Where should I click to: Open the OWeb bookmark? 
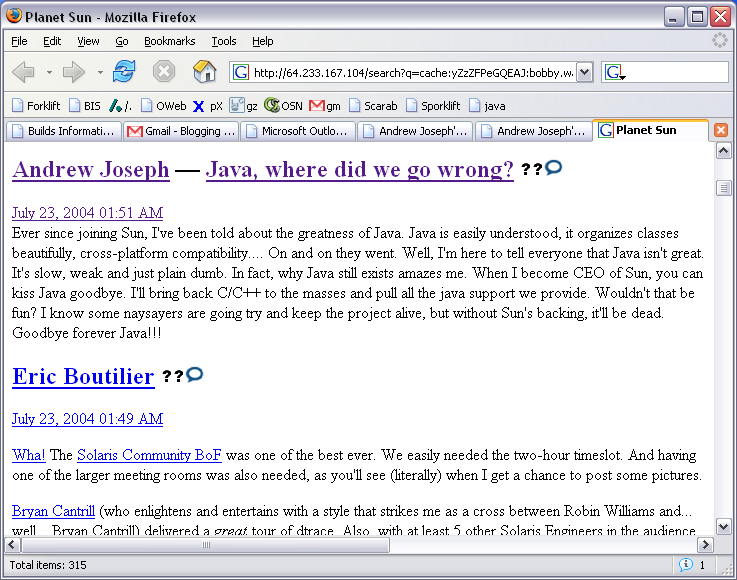[164, 106]
